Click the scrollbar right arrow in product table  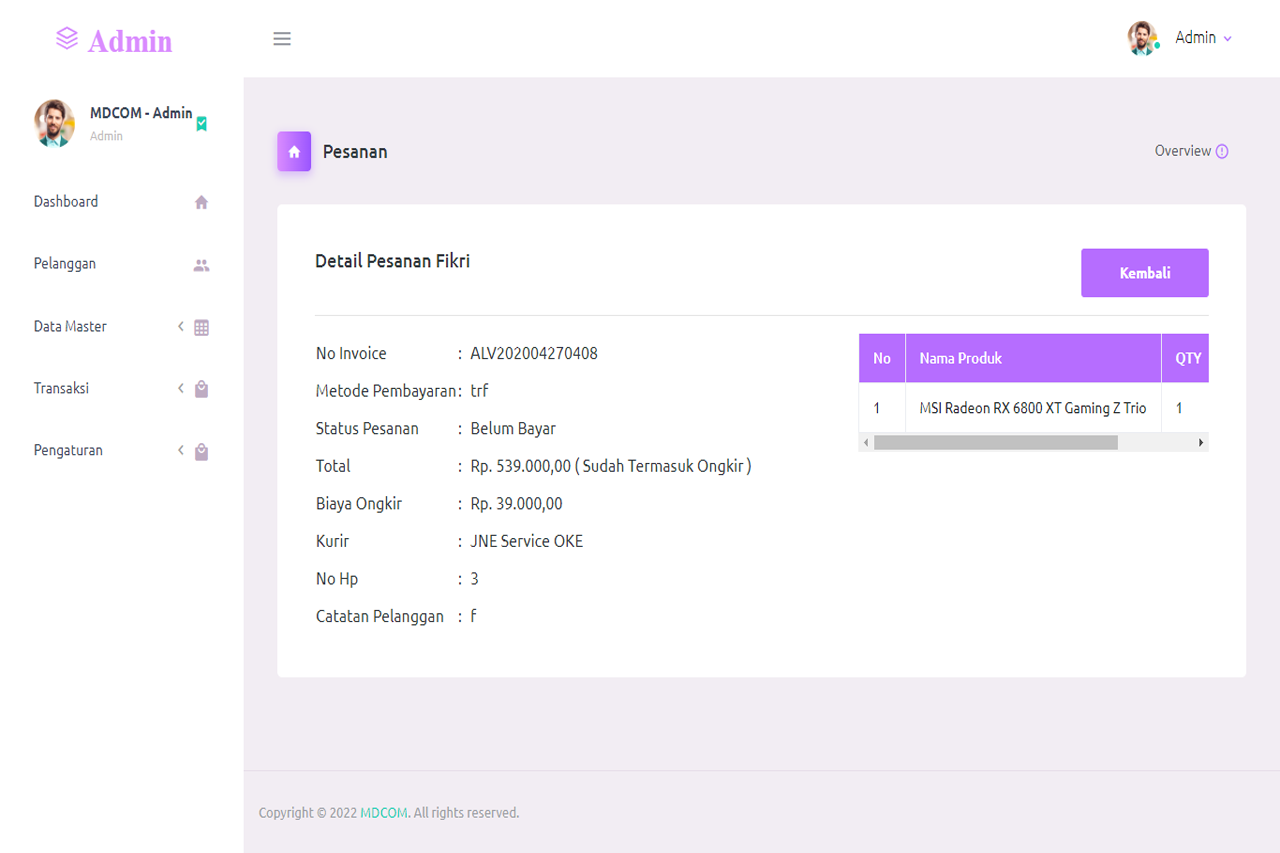[1200, 442]
